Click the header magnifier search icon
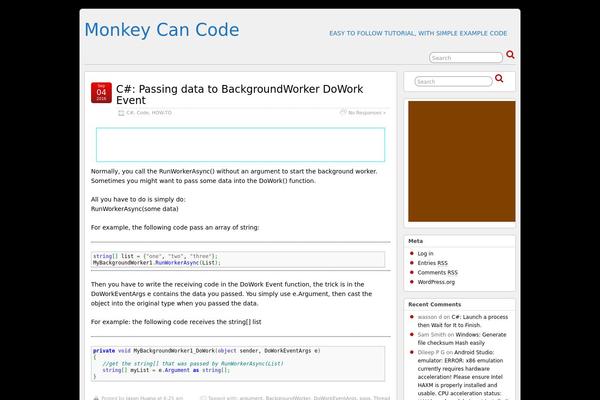 click(510, 55)
